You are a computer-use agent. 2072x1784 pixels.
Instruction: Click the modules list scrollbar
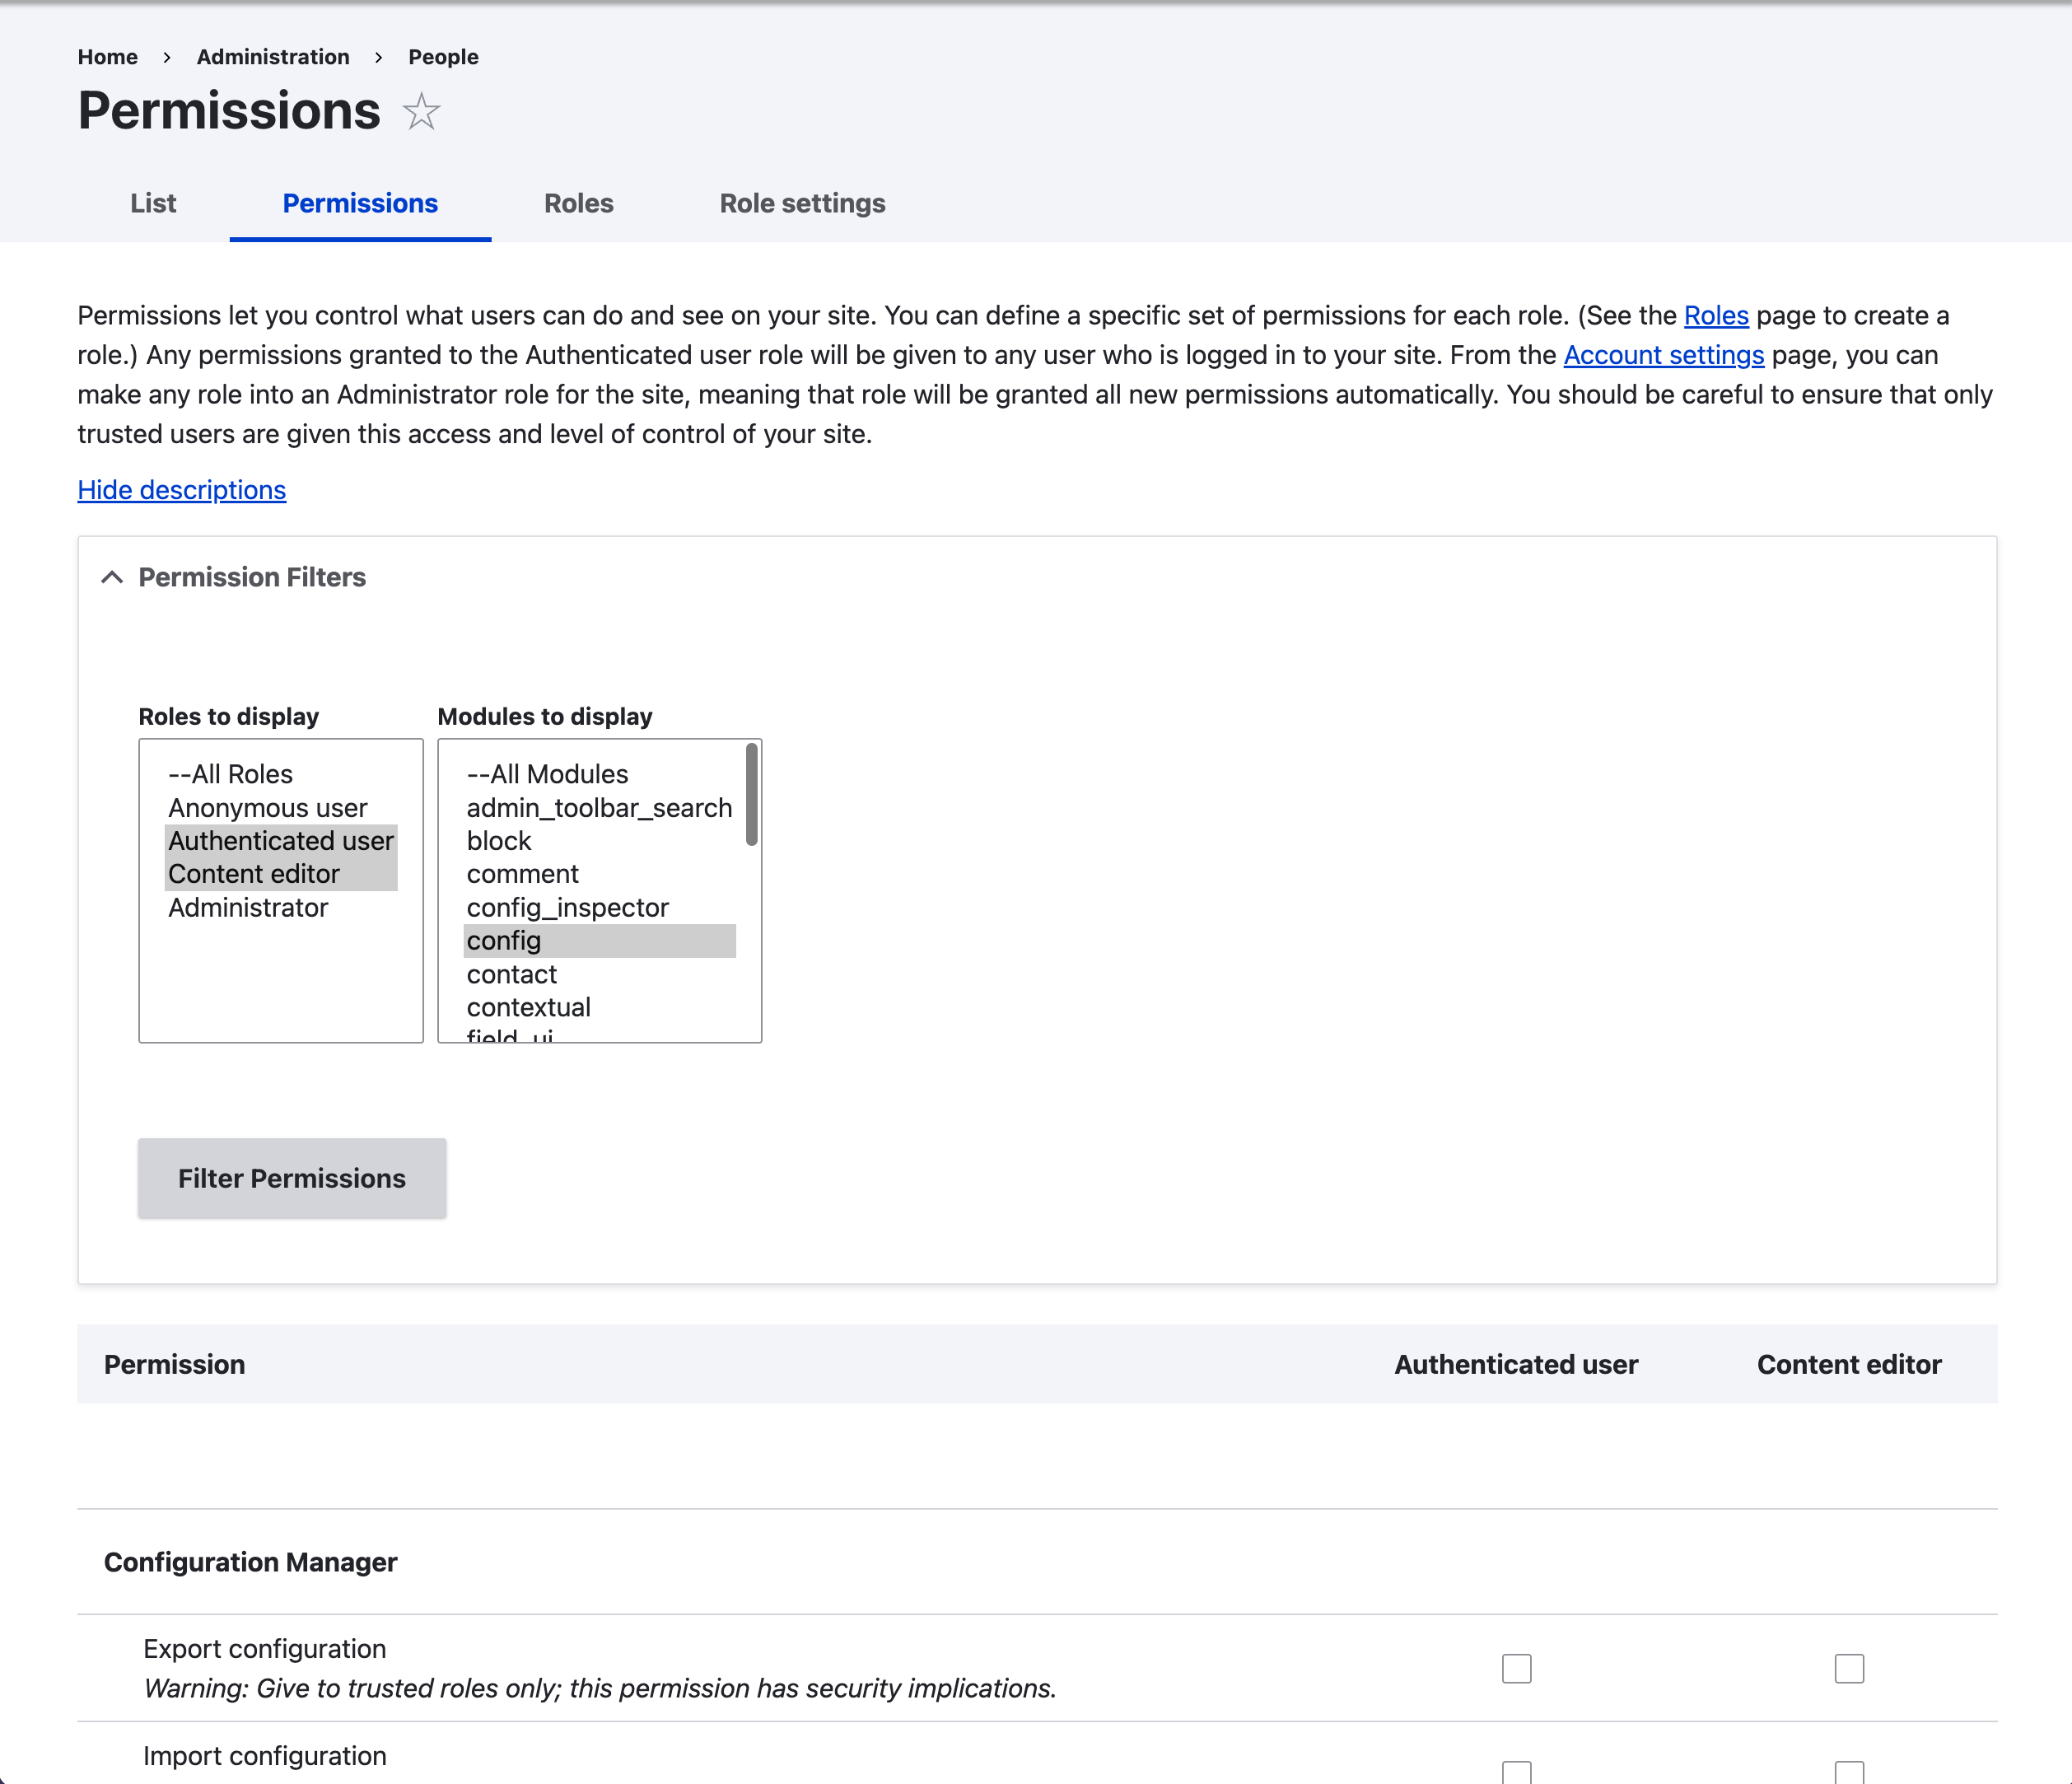pos(751,796)
